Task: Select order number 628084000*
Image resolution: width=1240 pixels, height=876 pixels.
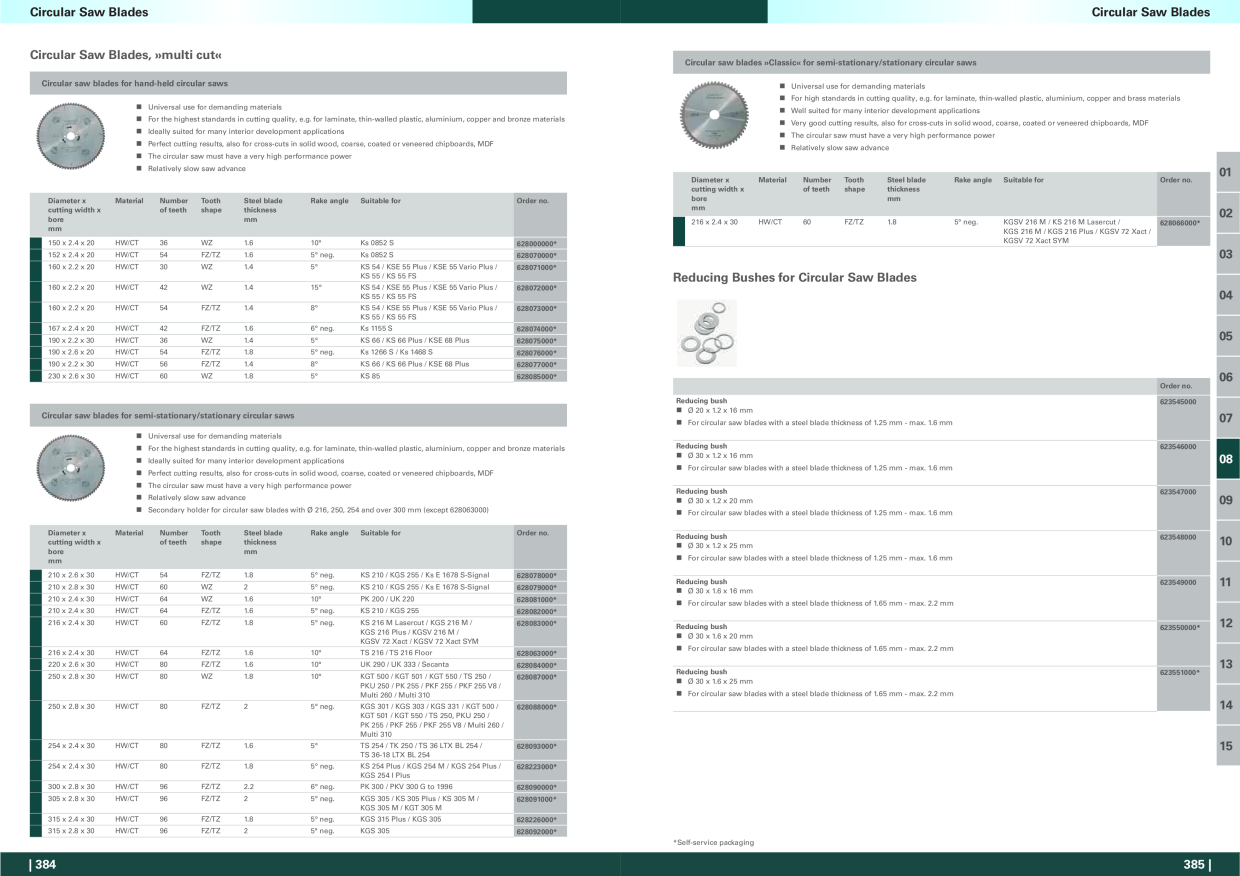Action: tap(536, 666)
